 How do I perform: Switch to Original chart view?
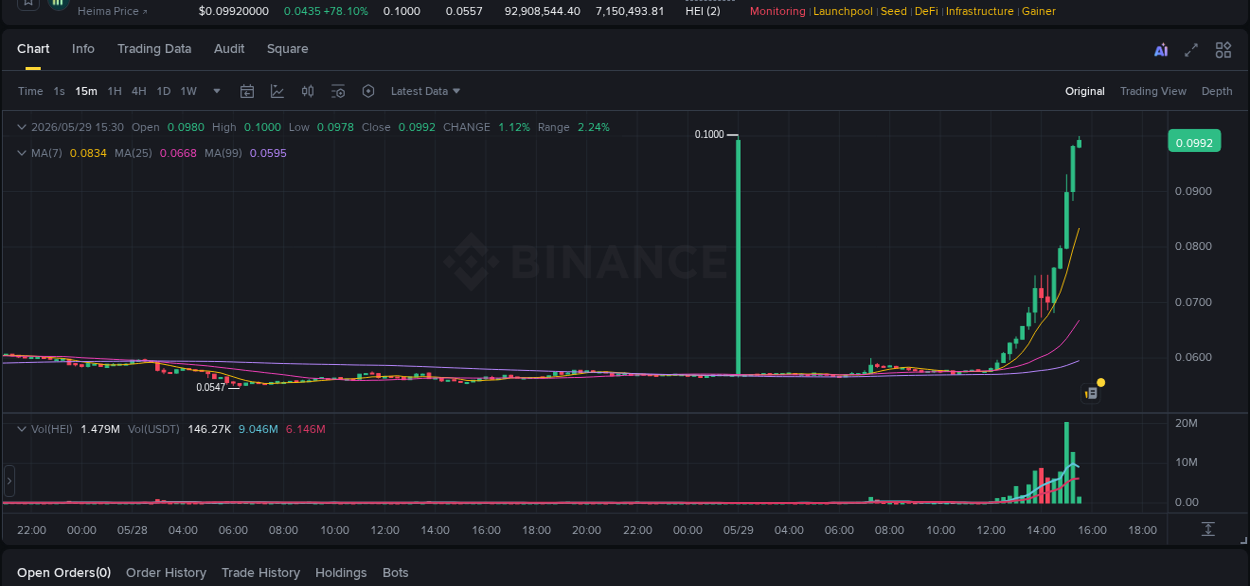click(1084, 91)
